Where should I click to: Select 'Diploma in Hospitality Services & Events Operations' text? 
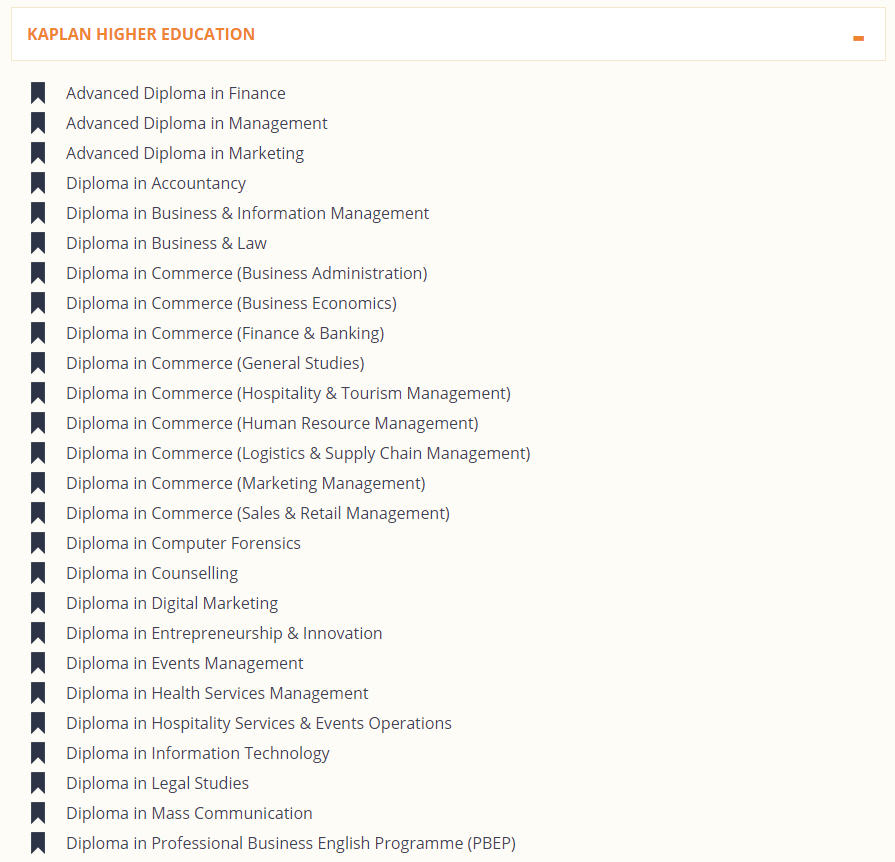pyautogui.click(x=259, y=723)
